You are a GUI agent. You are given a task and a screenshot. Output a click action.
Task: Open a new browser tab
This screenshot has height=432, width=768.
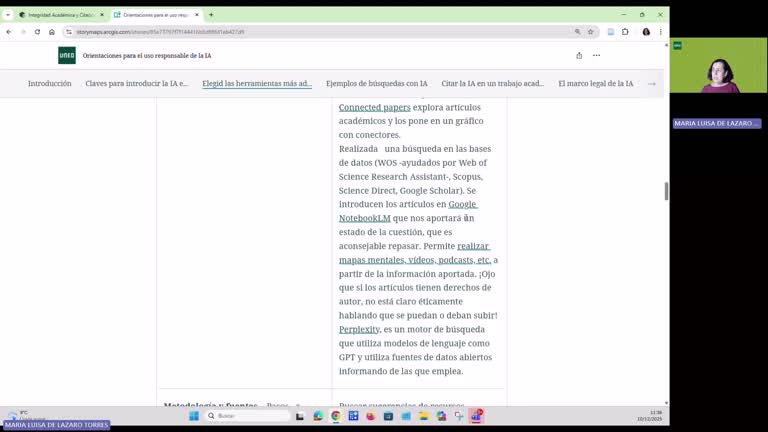point(211,15)
